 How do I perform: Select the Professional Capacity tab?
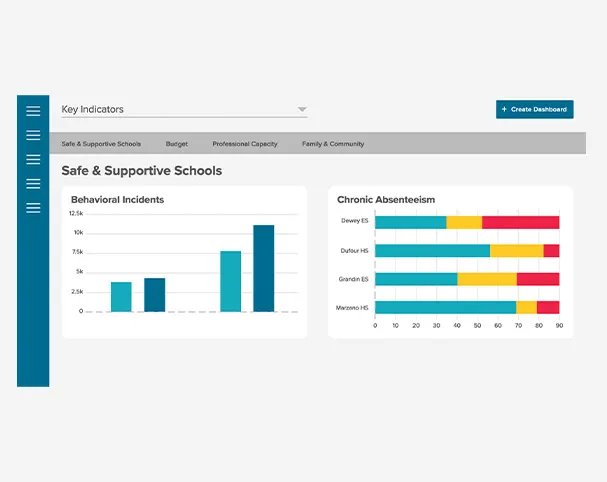[x=245, y=144]
